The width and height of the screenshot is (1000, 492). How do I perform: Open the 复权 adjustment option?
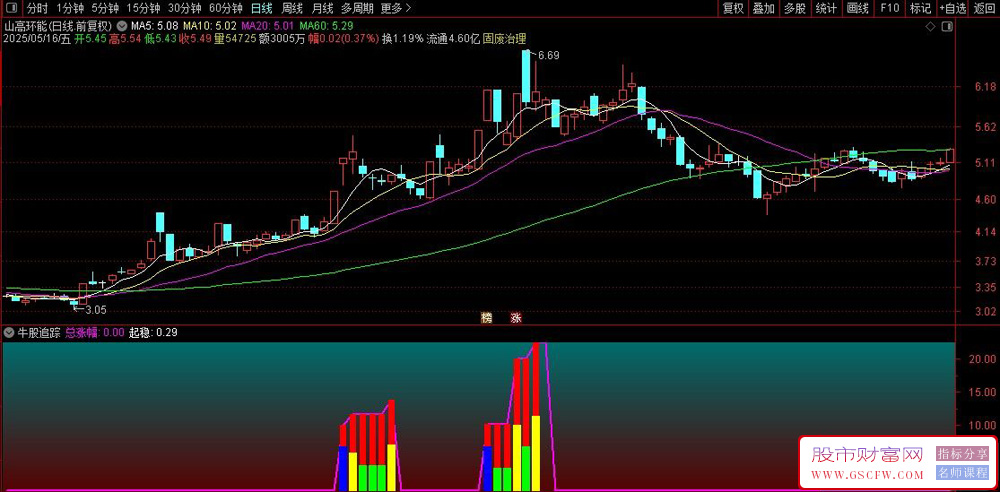click(733, 8)
